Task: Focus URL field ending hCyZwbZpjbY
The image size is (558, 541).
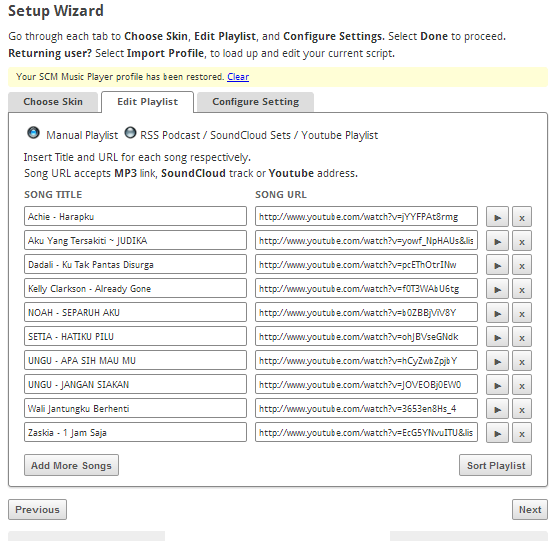Action: pyautogui.click(x=366, y=360)
